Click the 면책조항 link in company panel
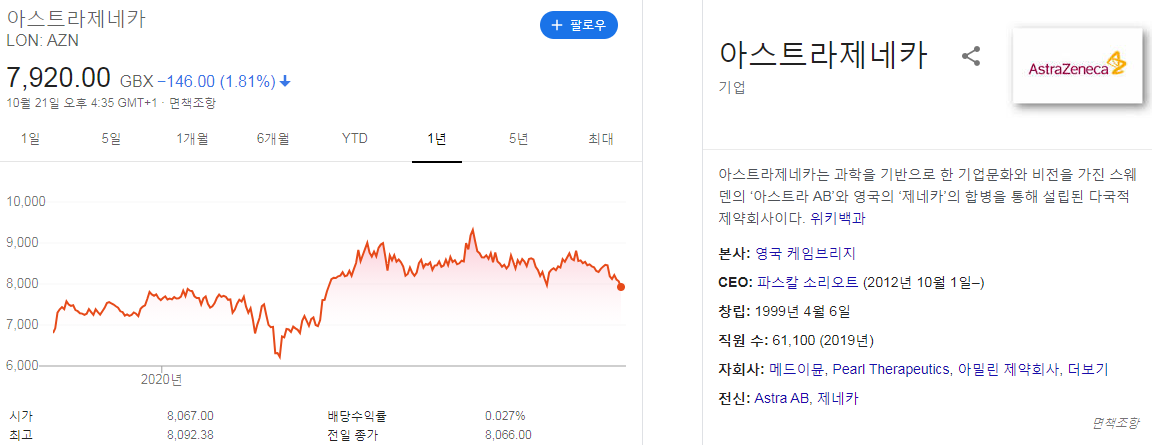The image size is (1152, 445). tap(1115, 422)
